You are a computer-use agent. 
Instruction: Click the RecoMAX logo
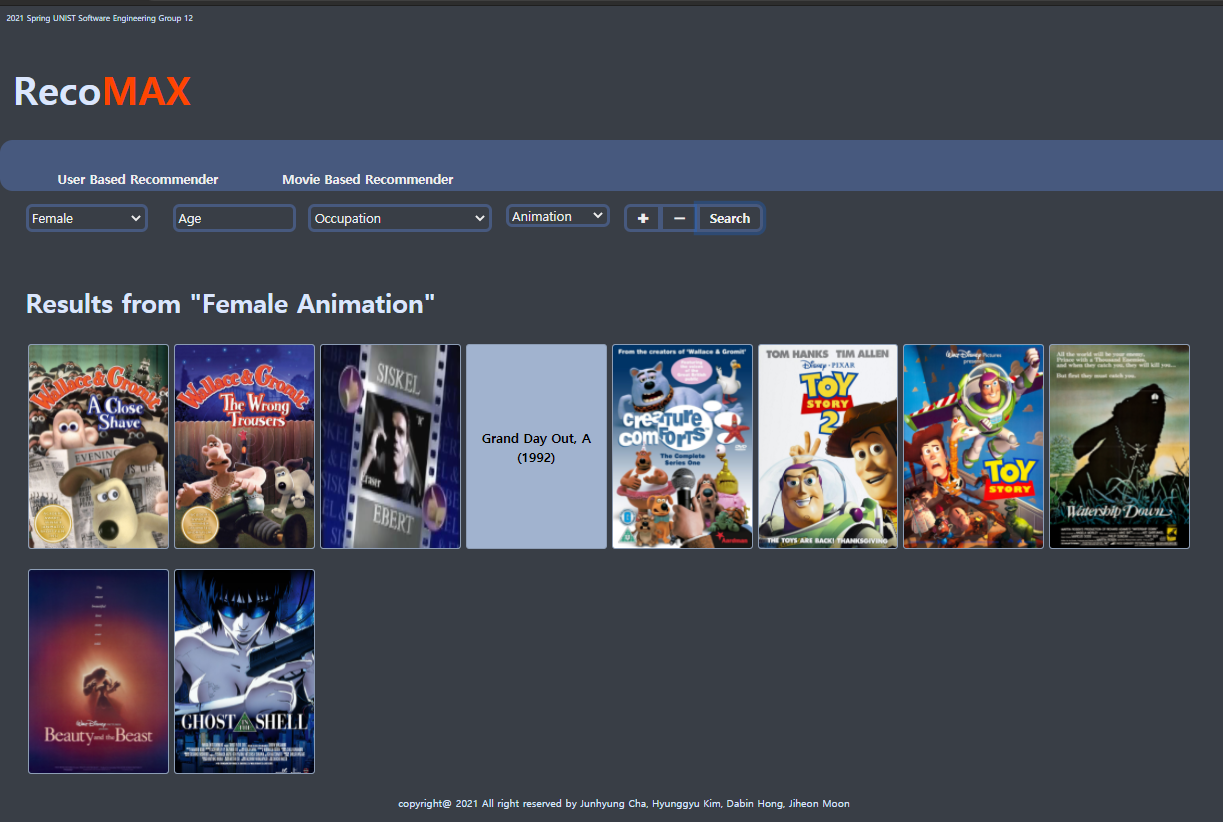click(101, 92)
